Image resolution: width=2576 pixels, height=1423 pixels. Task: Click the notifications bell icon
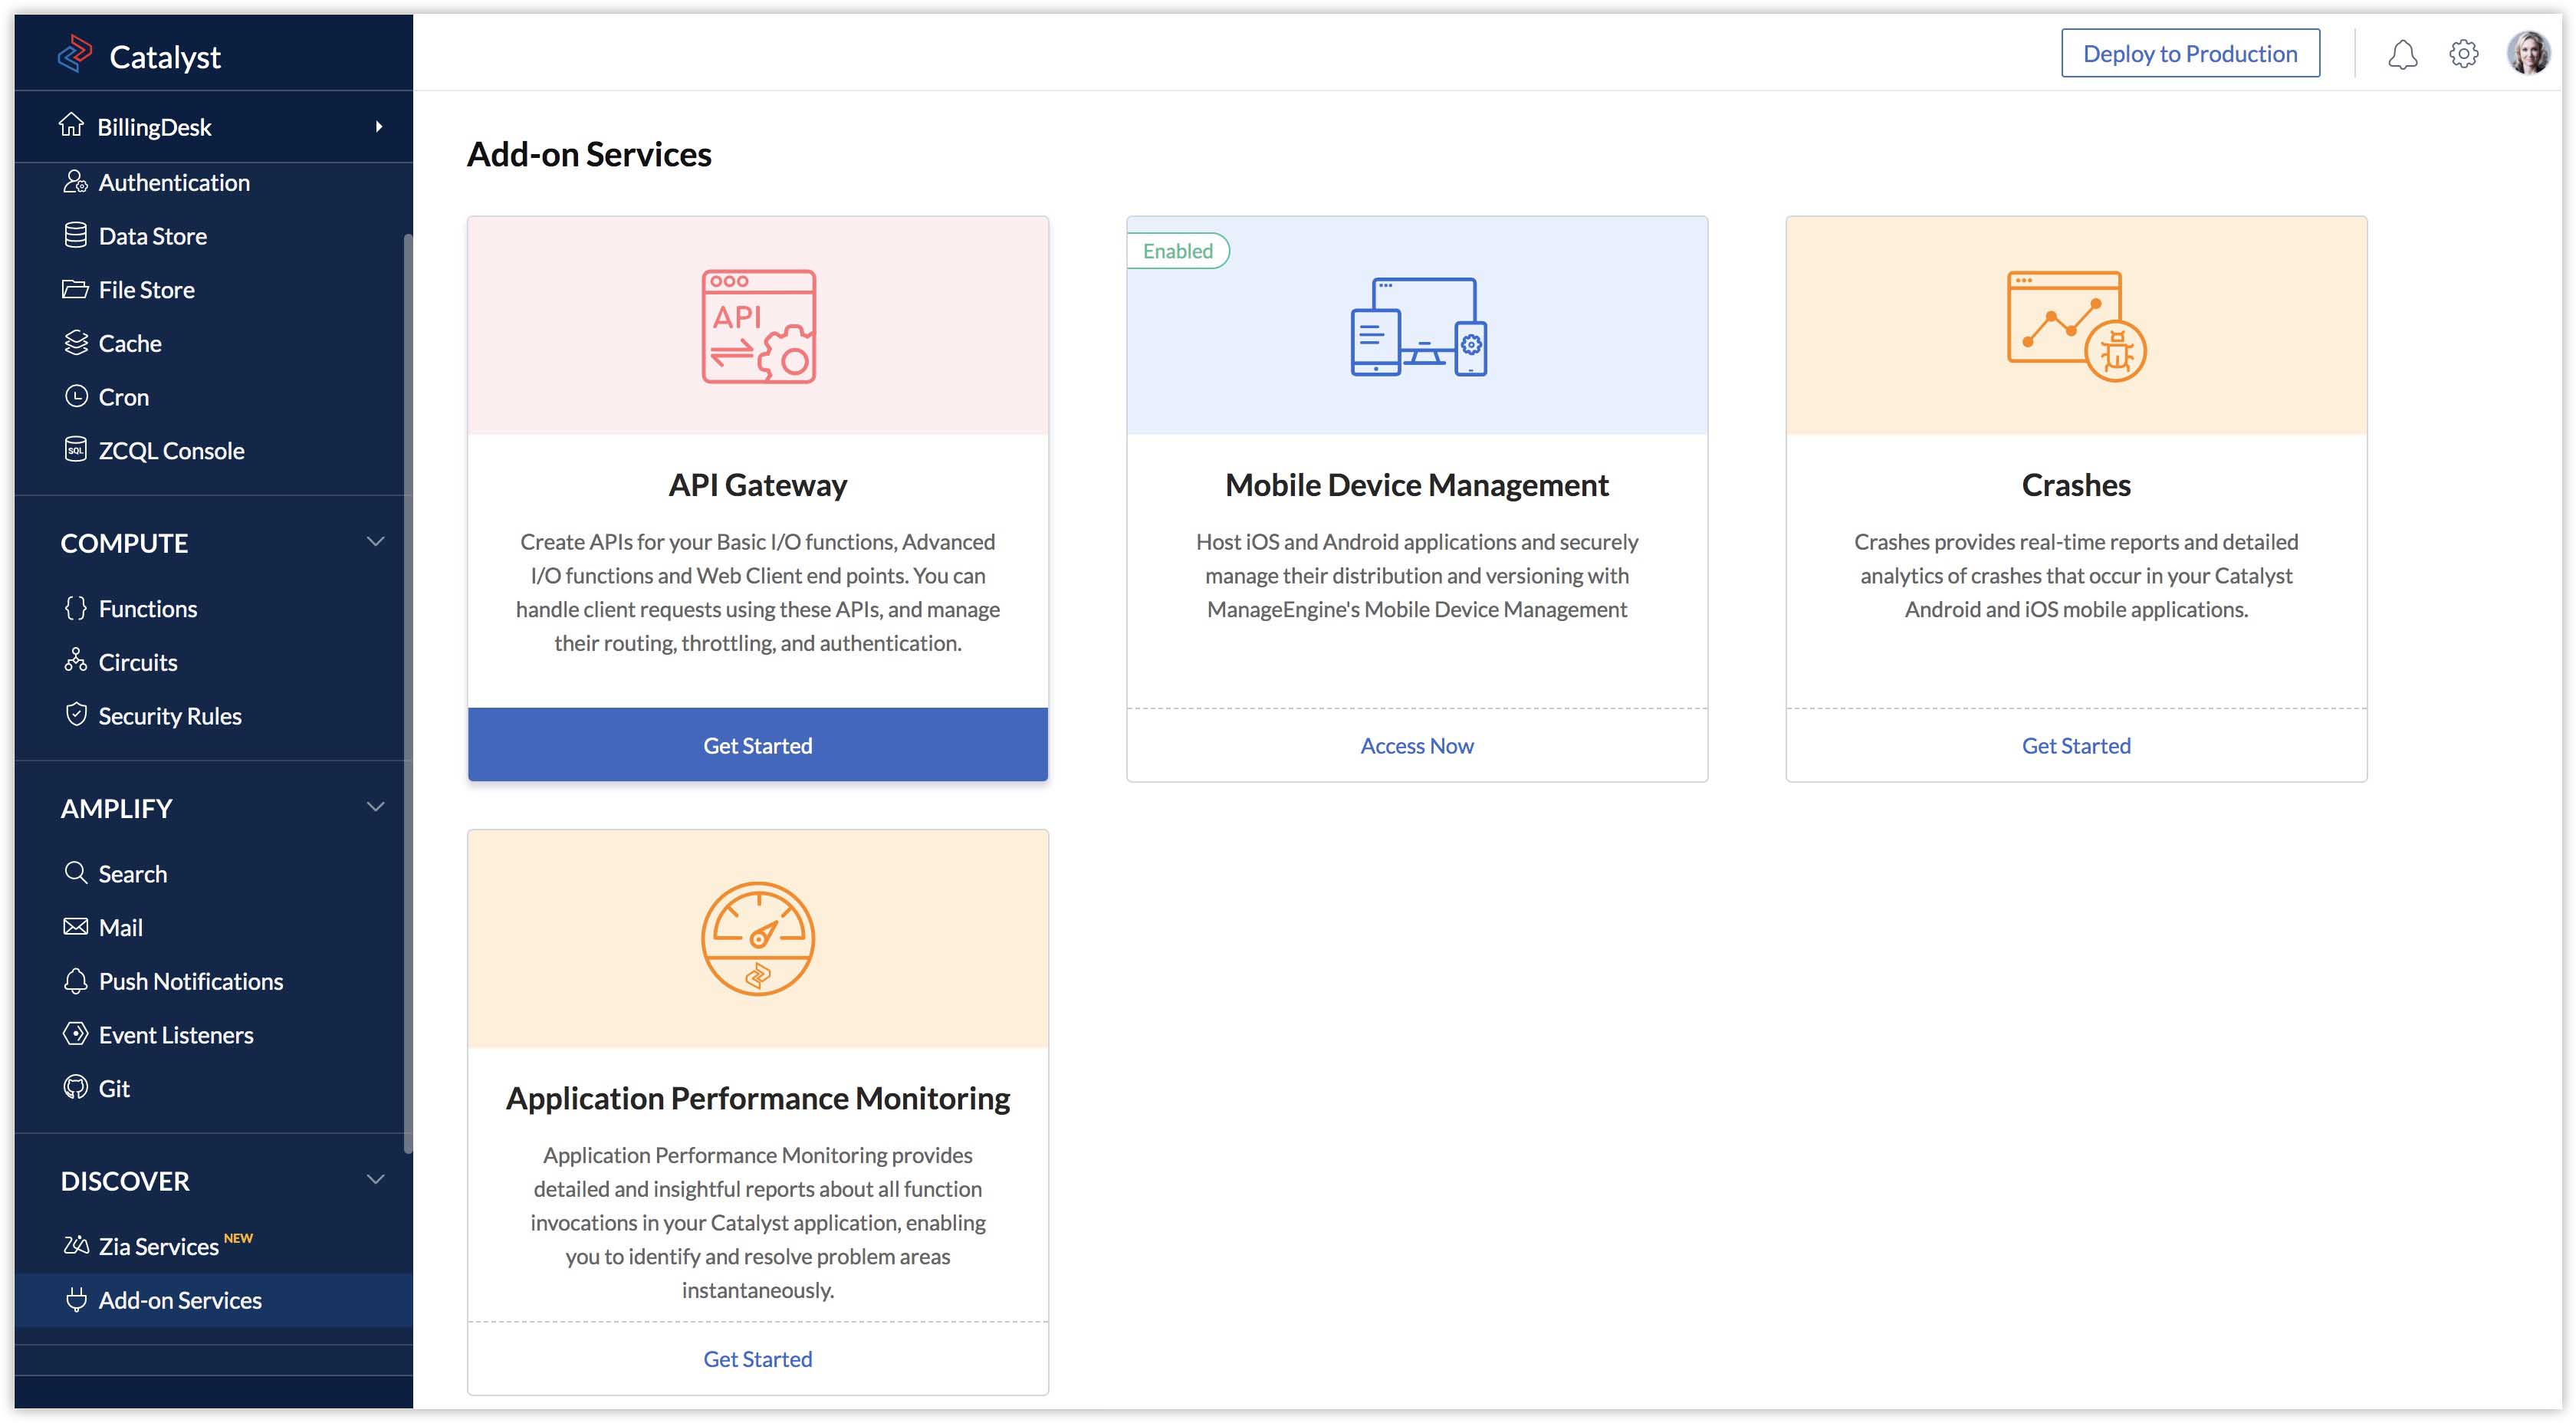tap(2401, 54)
